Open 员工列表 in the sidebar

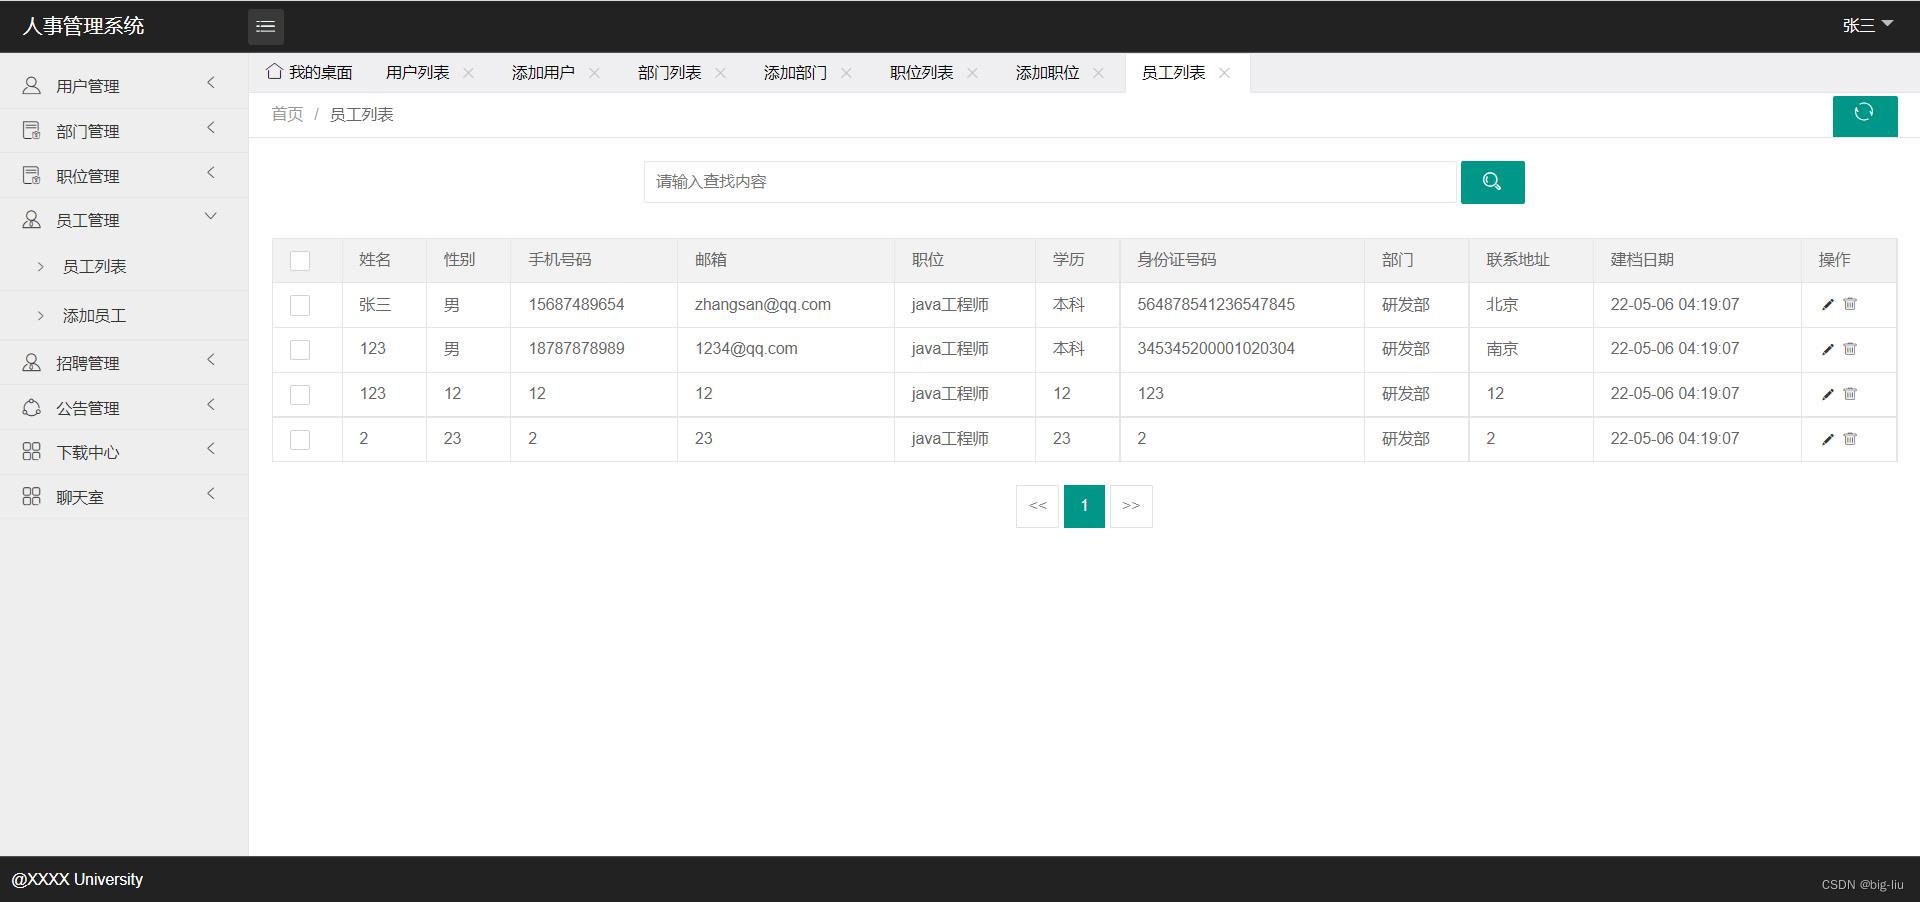[x=94, y=267]
